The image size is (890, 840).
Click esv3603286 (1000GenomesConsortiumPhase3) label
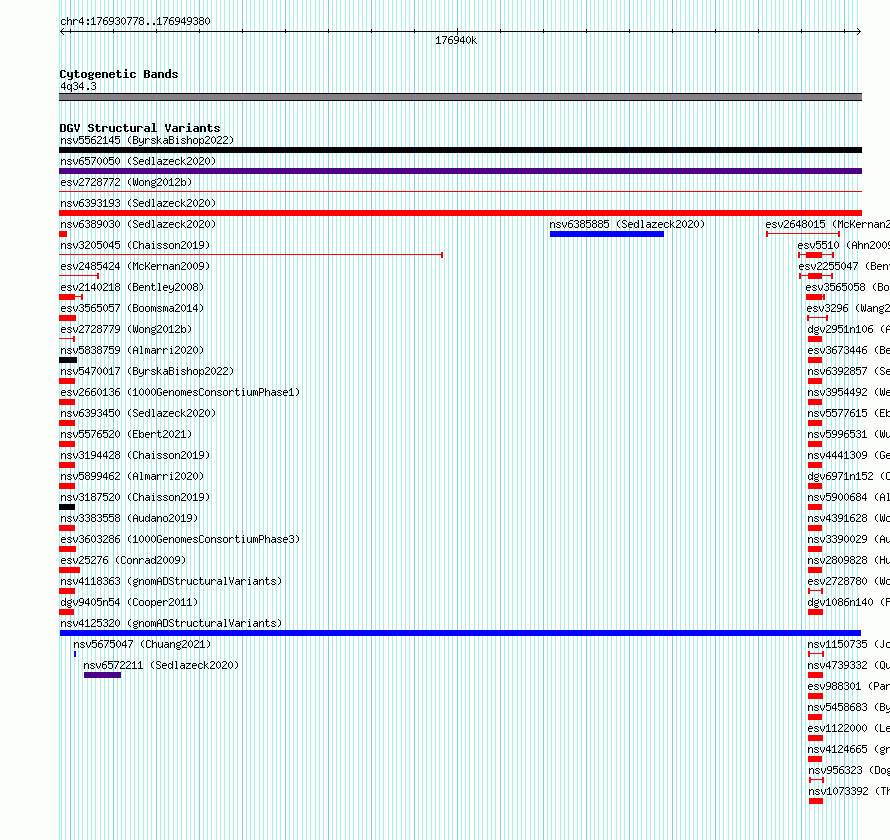point(180,539)
